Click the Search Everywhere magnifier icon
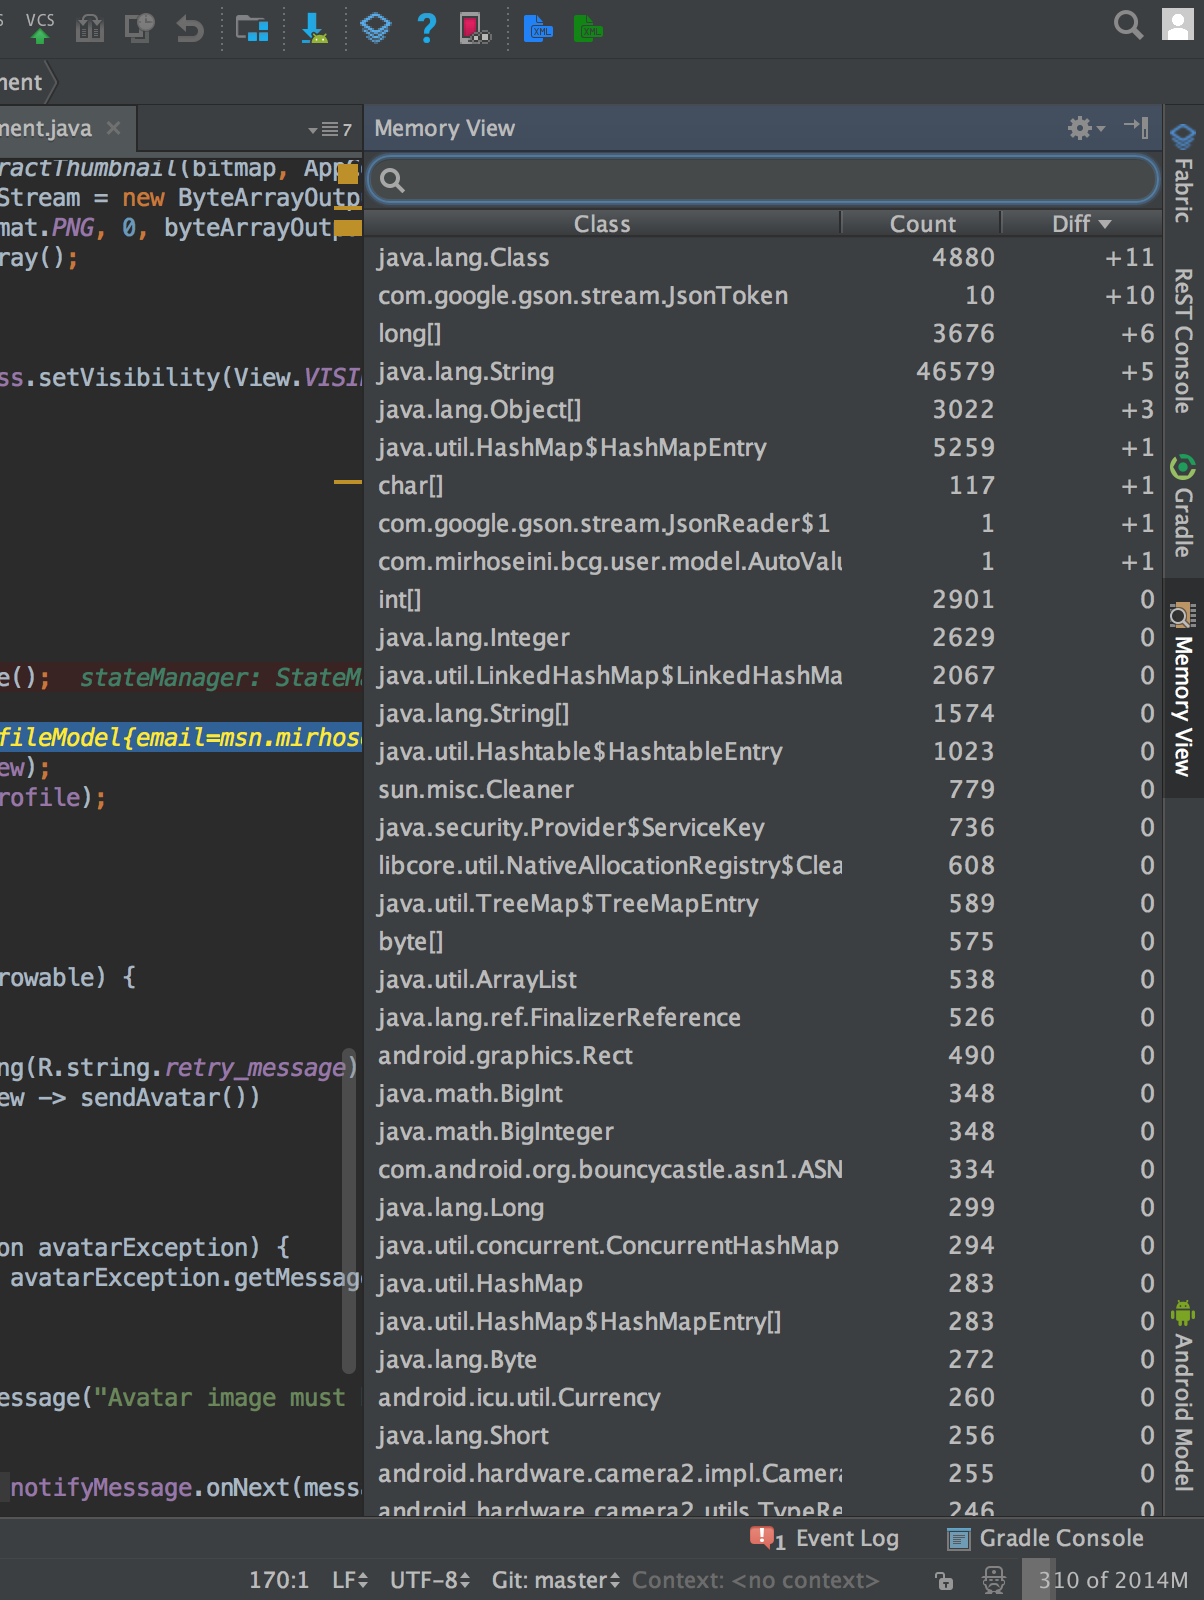The height and width of the screenshot is (1600, 1204). (1128, 25)
